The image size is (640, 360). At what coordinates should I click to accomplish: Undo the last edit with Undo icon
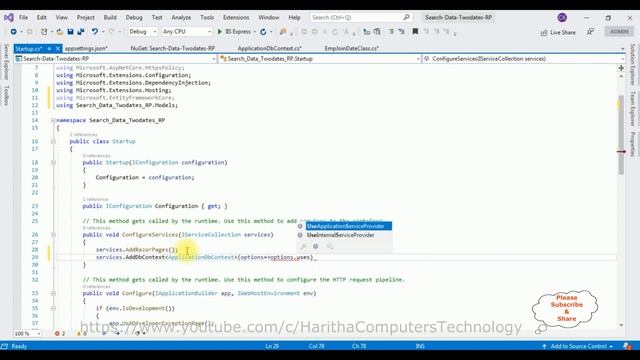pos(95,31)
